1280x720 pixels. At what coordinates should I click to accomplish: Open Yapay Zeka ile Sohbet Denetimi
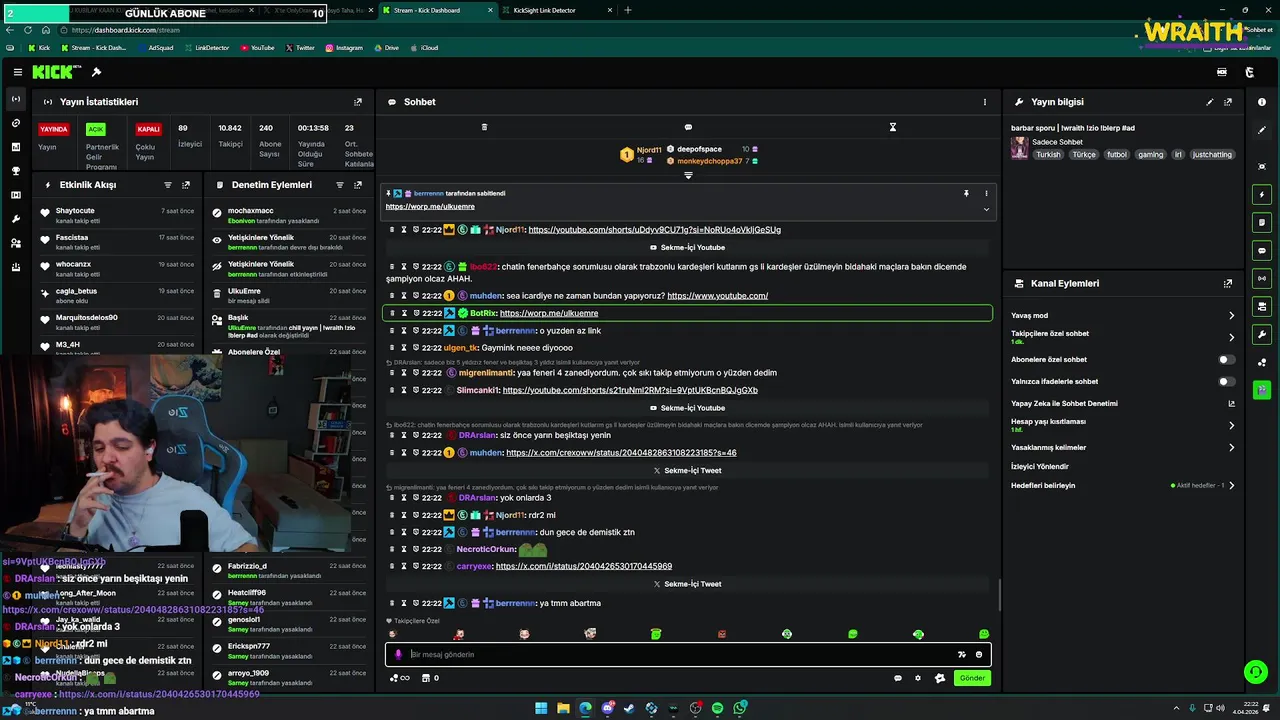(1123, 404)
